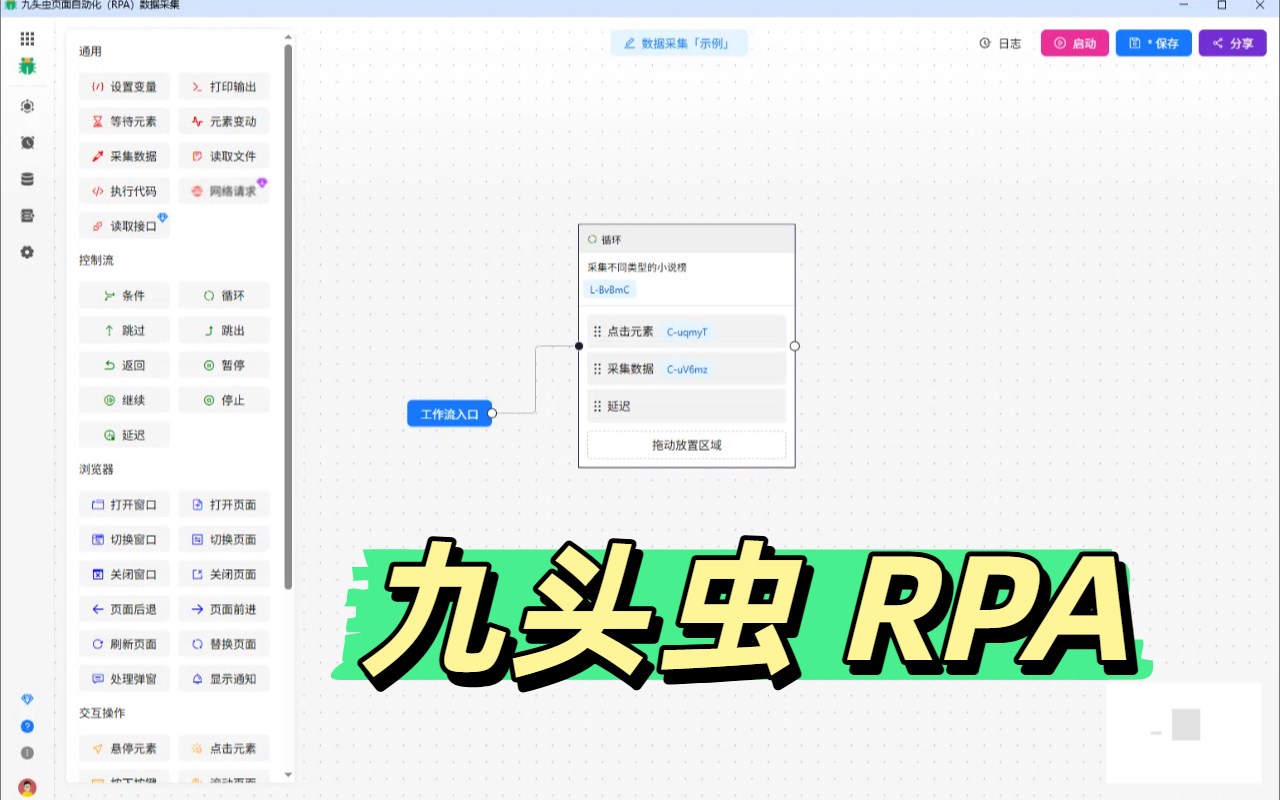Open the scheduled tasks clock icon
The width and height of the screenshot is (1280, 800).
(27, 142)
